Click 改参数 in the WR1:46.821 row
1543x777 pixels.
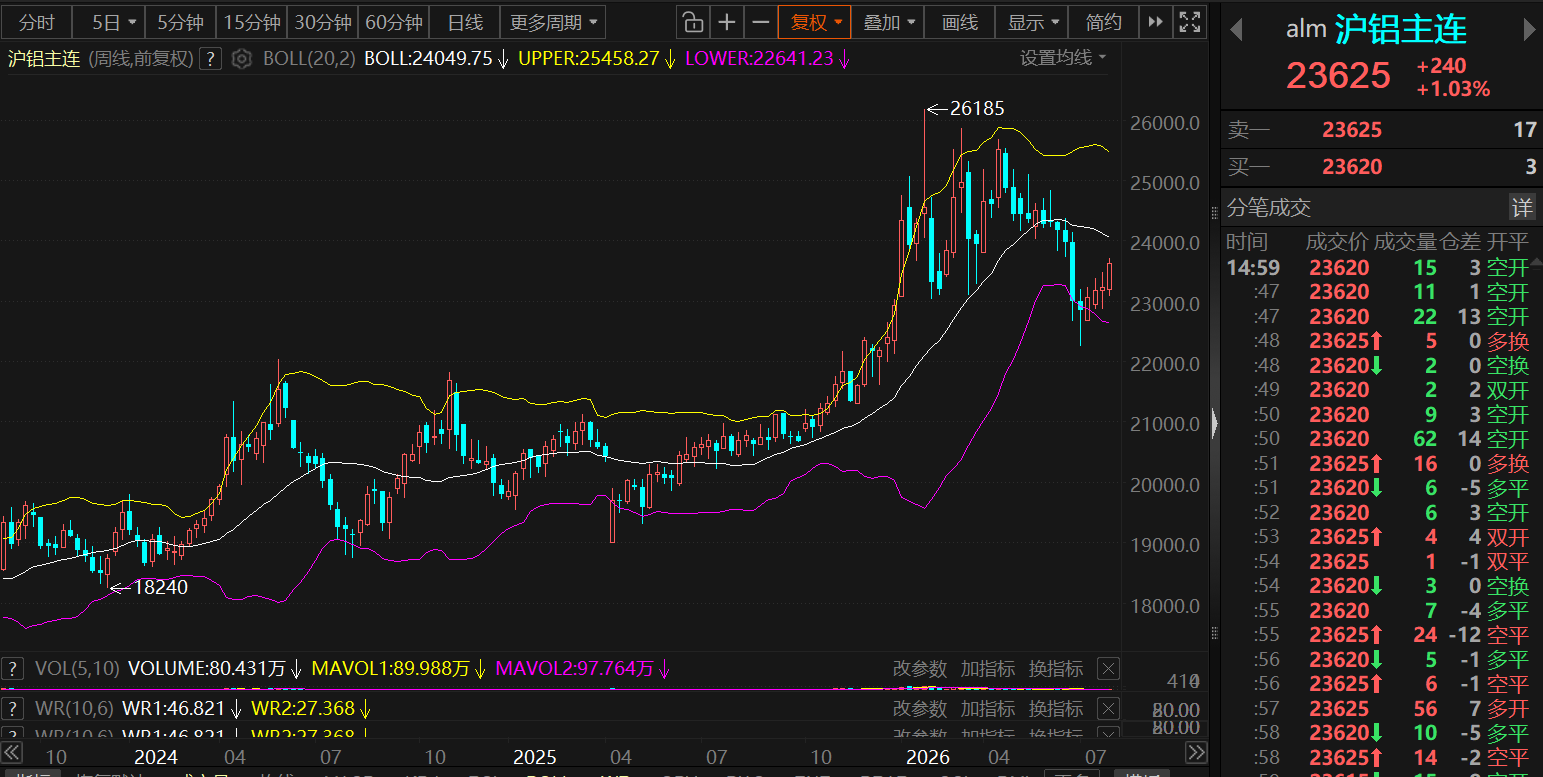(x=919, y=709)
